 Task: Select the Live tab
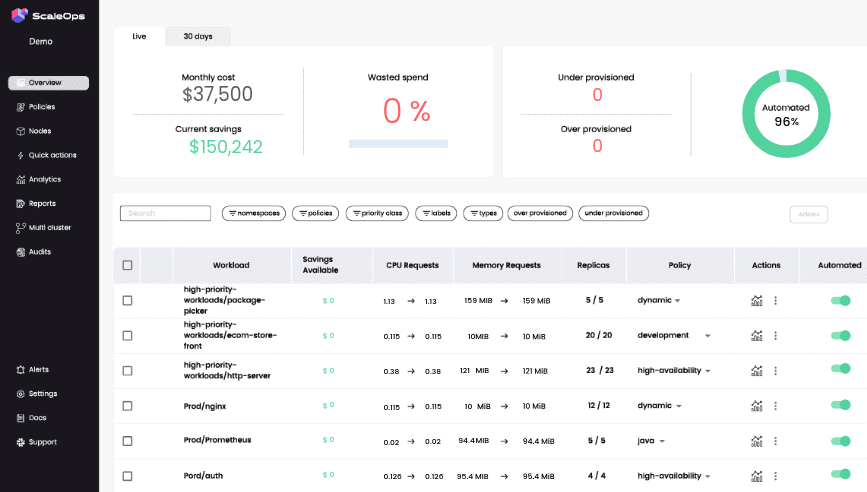139,36
